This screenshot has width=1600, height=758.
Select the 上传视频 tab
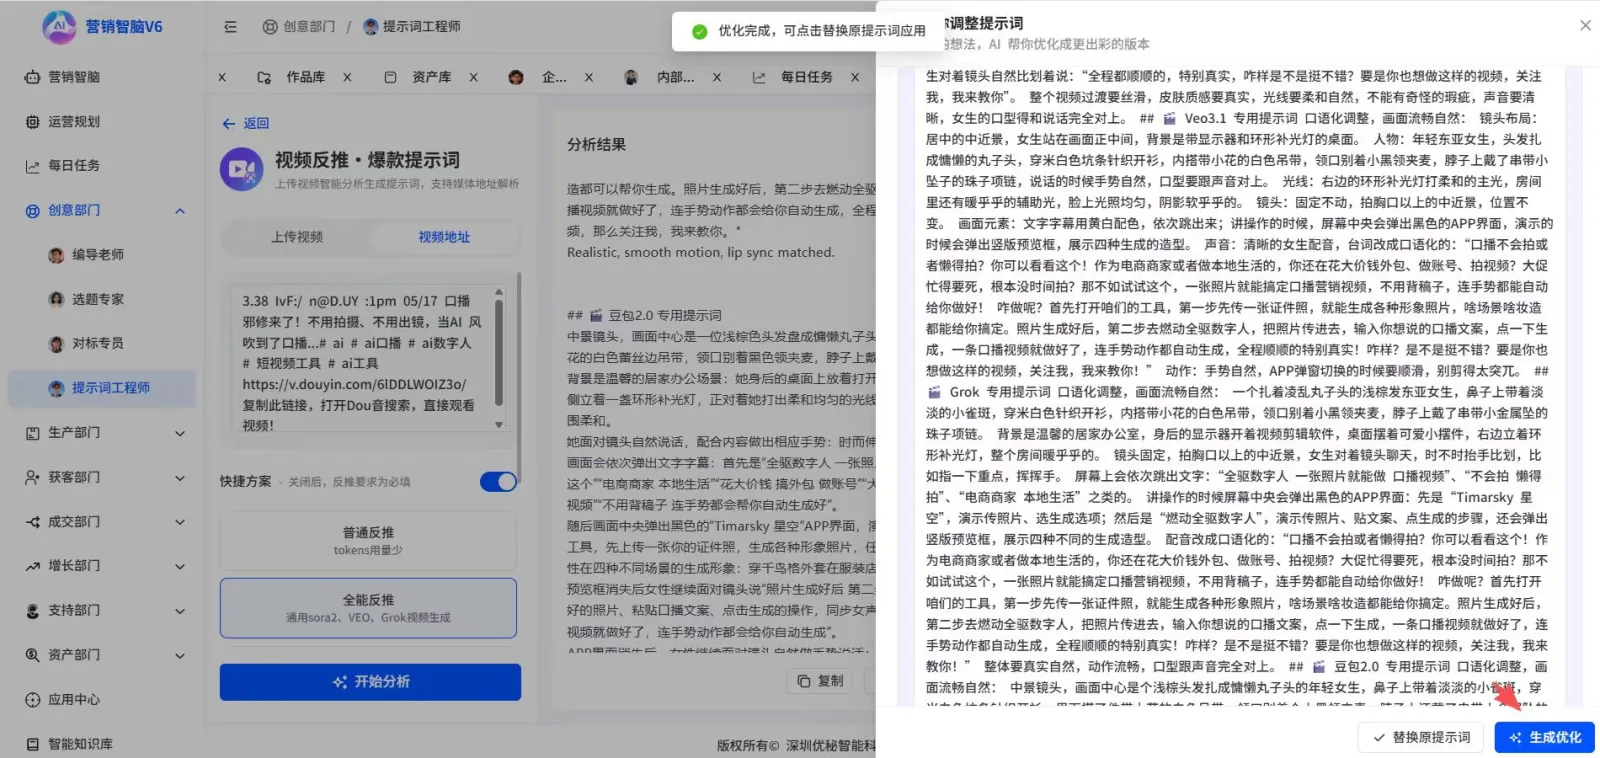[297, 237]
